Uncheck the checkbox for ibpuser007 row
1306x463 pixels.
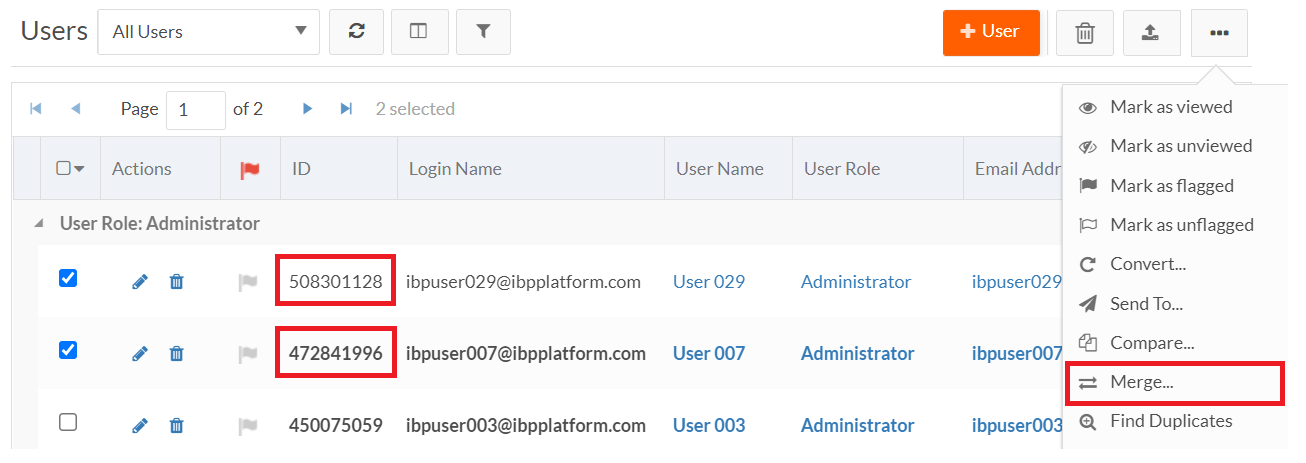[68, 350]
